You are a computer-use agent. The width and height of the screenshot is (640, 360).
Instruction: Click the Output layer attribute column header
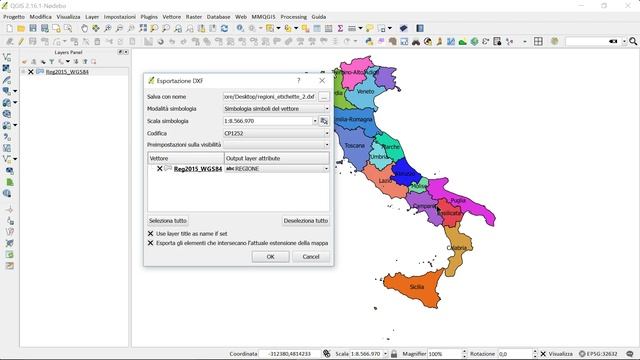point(277,158)
